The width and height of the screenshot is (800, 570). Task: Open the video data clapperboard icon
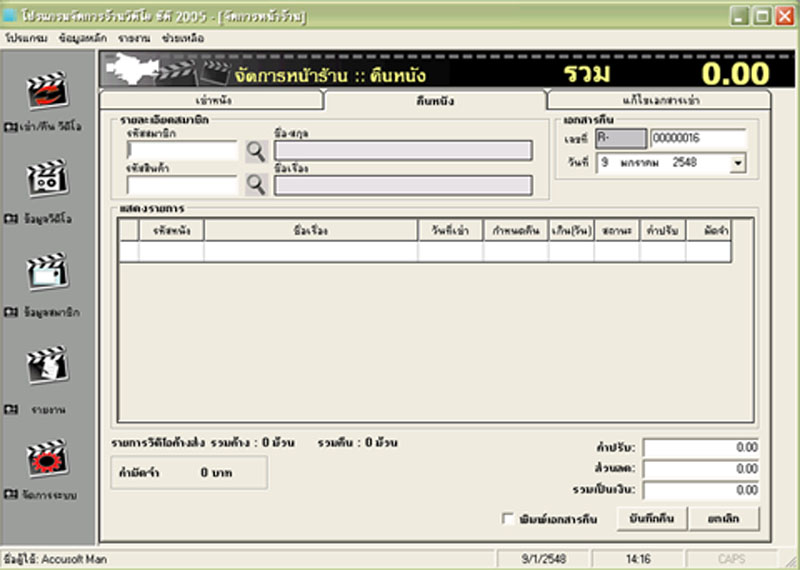click(x=47, y=179)
